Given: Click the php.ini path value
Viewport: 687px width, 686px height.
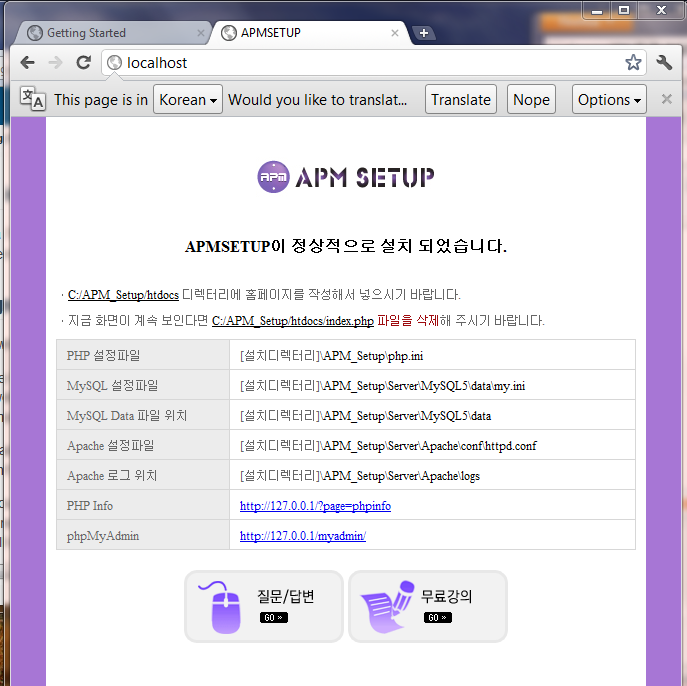Looking at the screenshot, I should [331, 355].
